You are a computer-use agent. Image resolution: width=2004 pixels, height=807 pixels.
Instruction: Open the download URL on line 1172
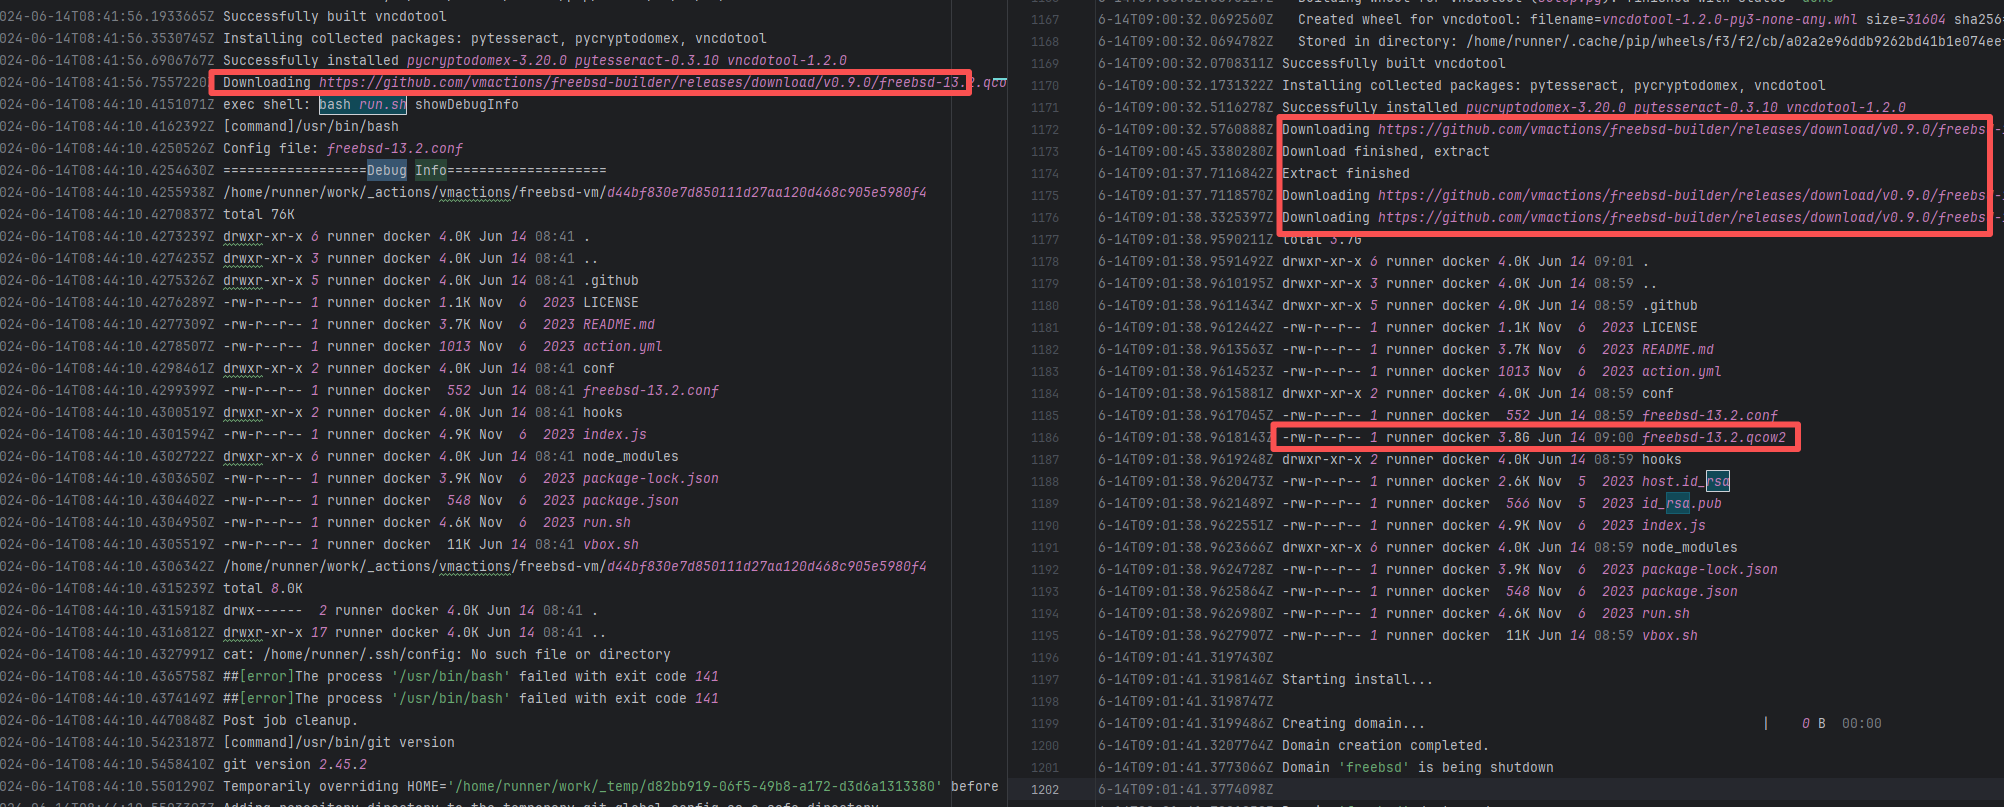pyautogui.click(x=1680, y=130)
